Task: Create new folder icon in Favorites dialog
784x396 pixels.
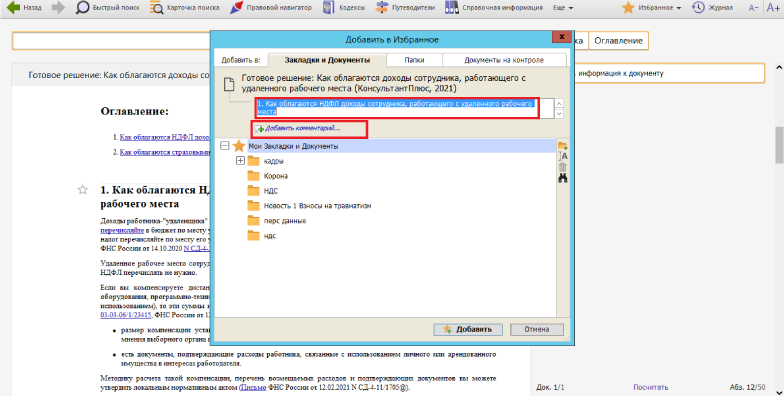Action: pyautogui.click(x=562, y=146)
